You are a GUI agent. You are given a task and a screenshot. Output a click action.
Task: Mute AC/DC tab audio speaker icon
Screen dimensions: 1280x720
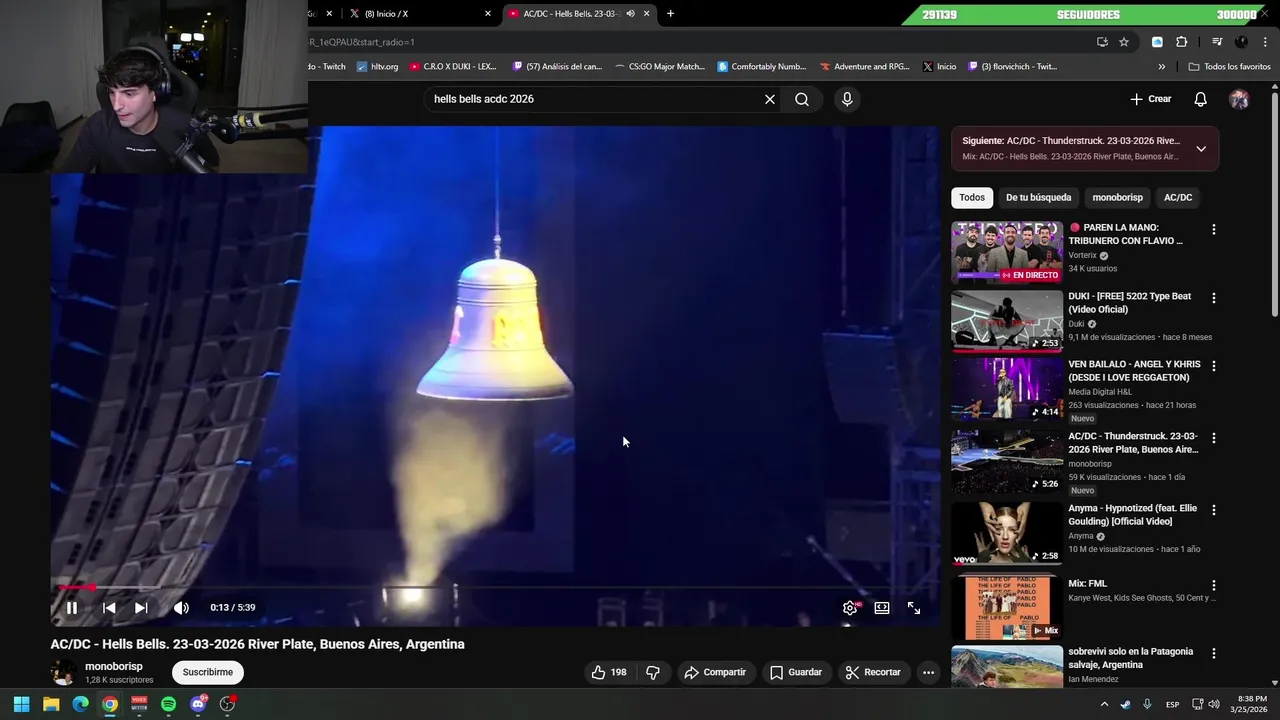(x=630, y=14)
